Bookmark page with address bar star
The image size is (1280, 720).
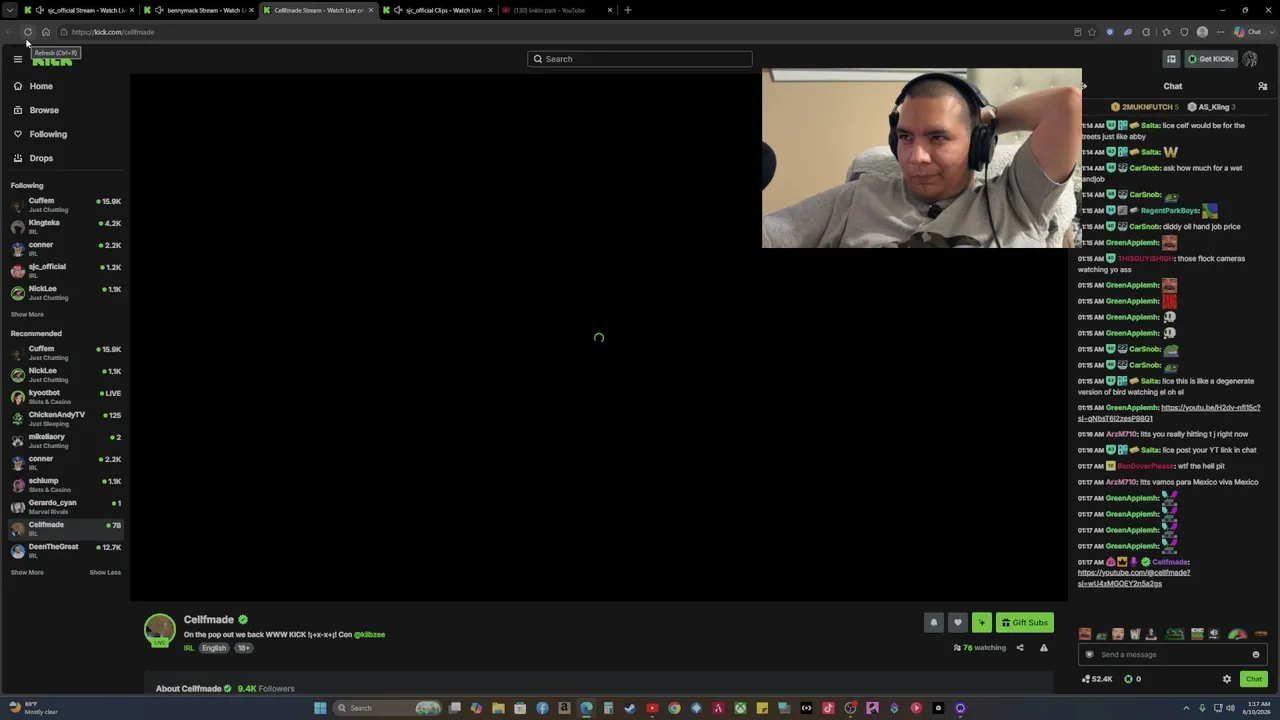pyautogui.click(x=1092, y=32)
